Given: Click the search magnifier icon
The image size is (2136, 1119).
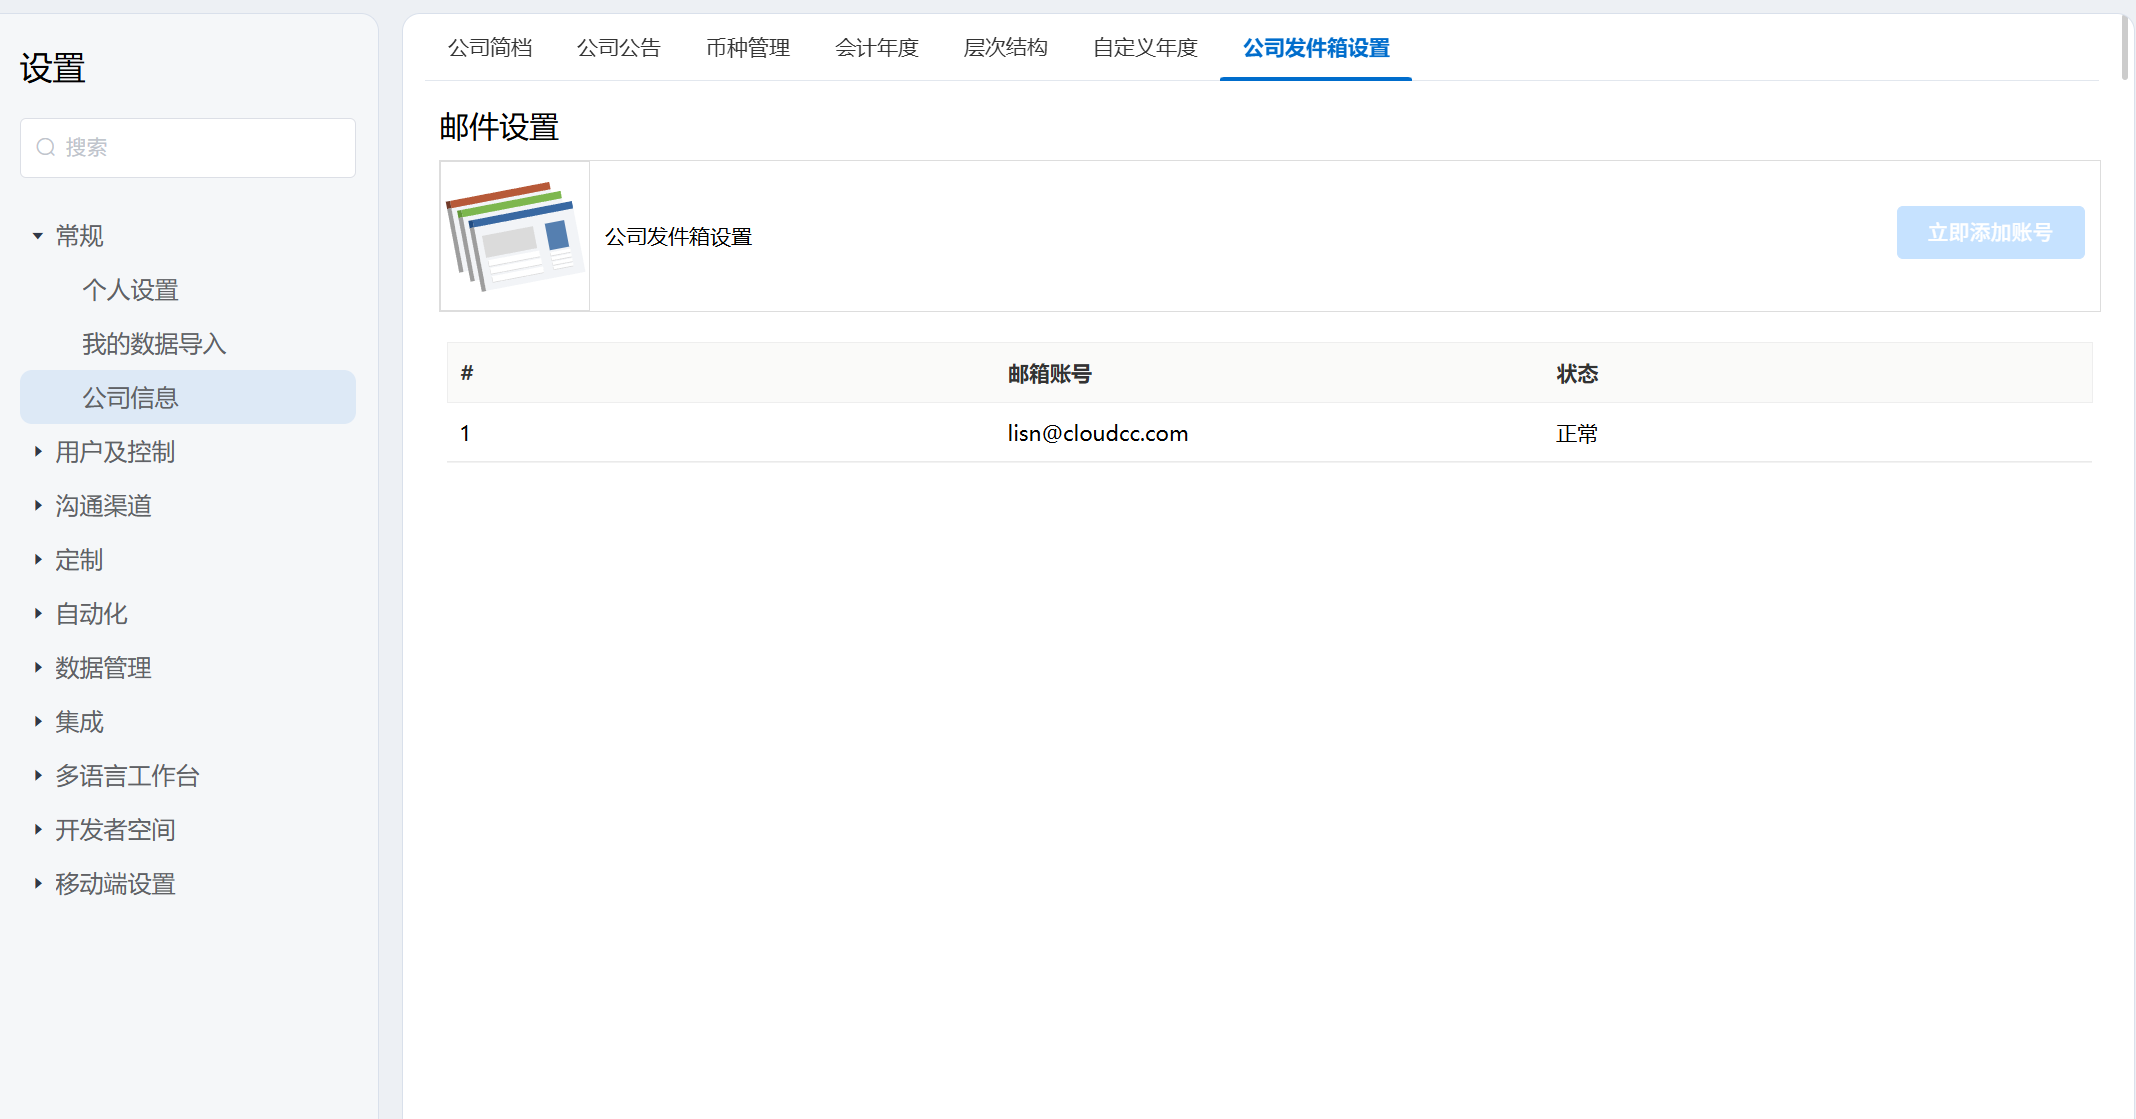Looking at the screenshot, I should [46, 148].
